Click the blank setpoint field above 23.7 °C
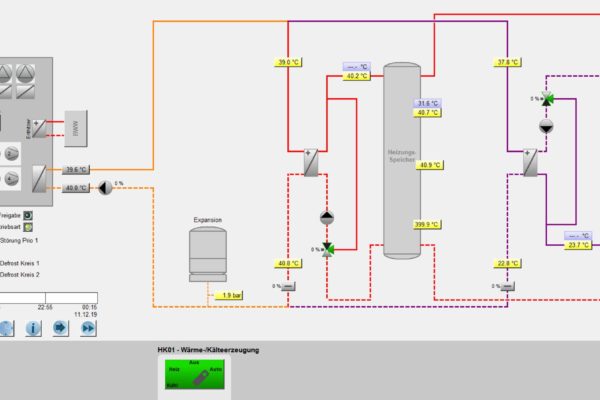This screenshot has width=600, height=400. (x=578, y=236)
